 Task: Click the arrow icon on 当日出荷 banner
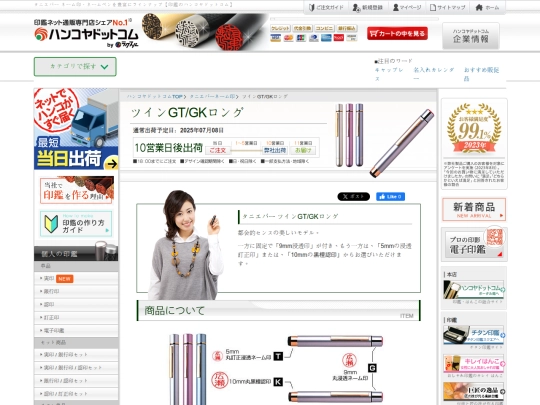point(111,164)
